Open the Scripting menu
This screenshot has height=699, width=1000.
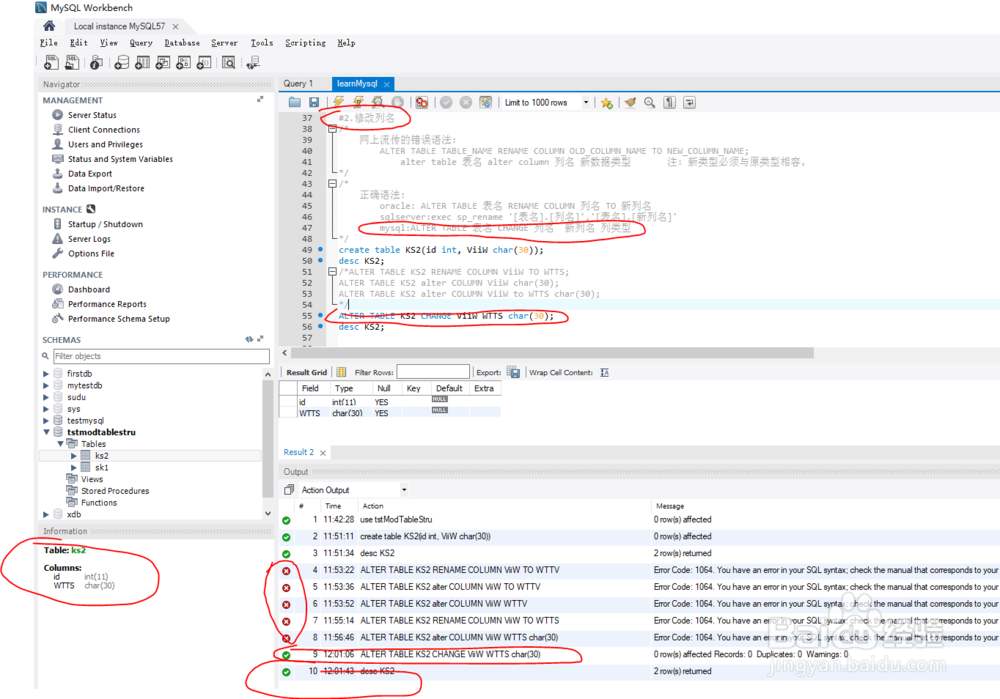point(305,43)
